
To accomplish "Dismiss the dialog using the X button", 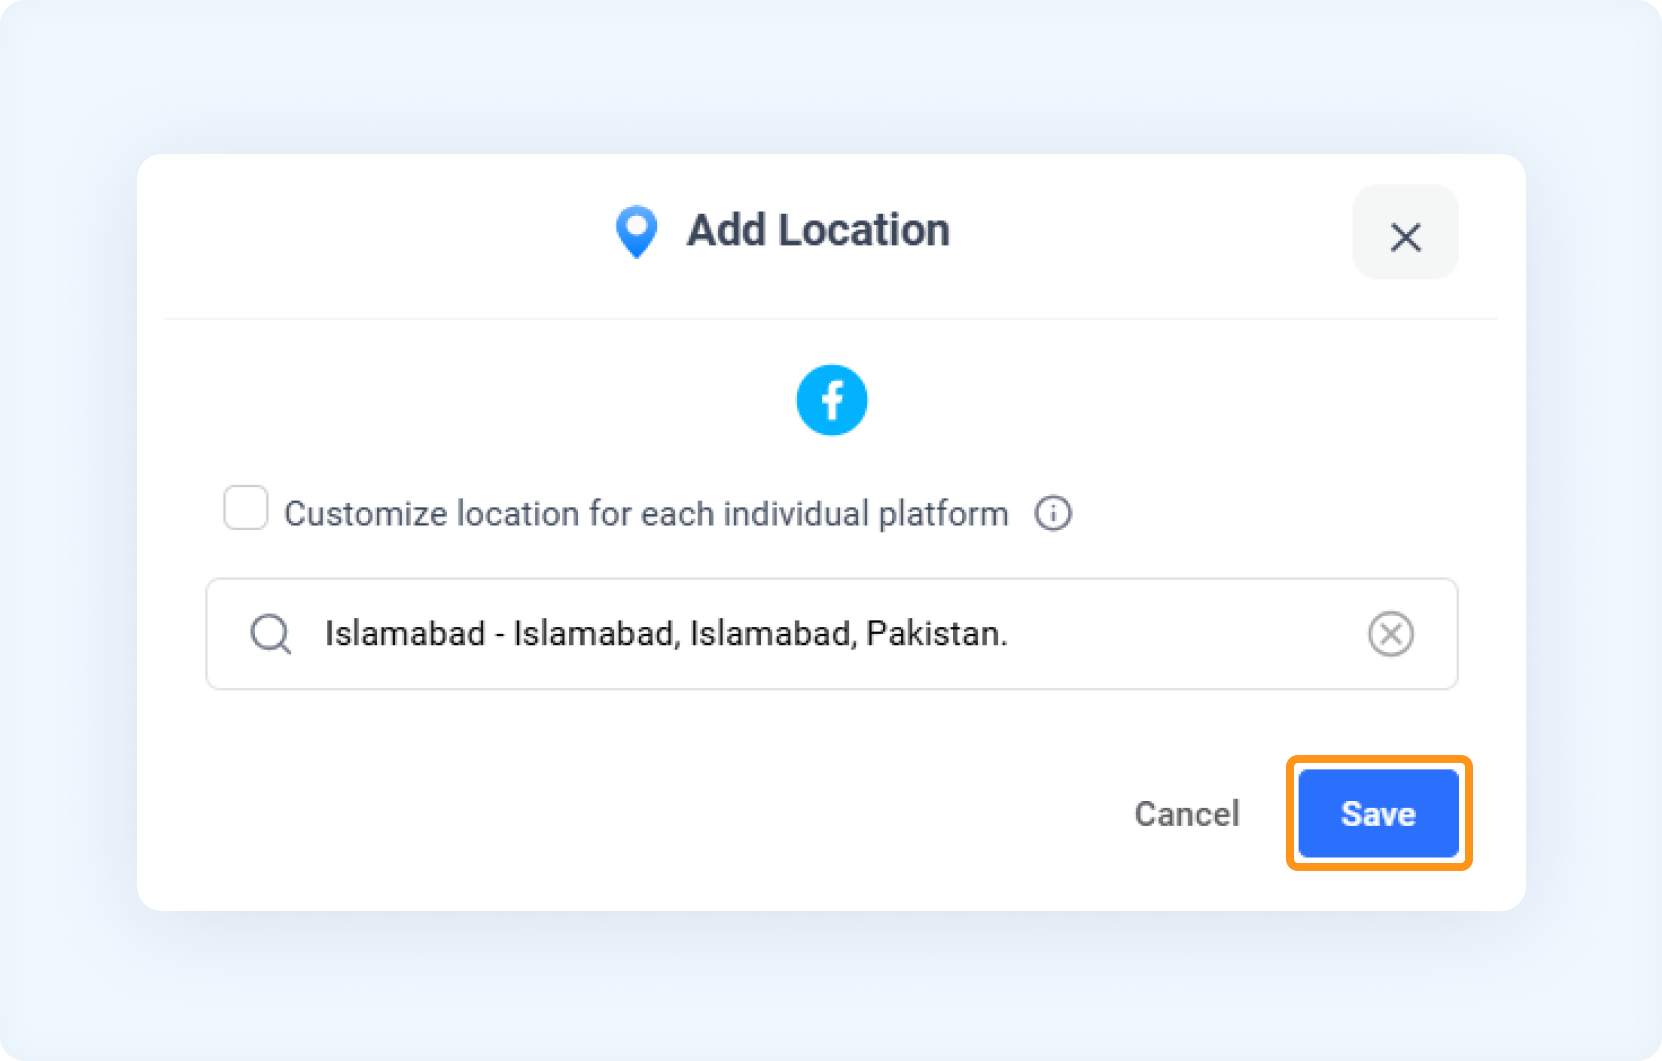I will click(1405, 237).
